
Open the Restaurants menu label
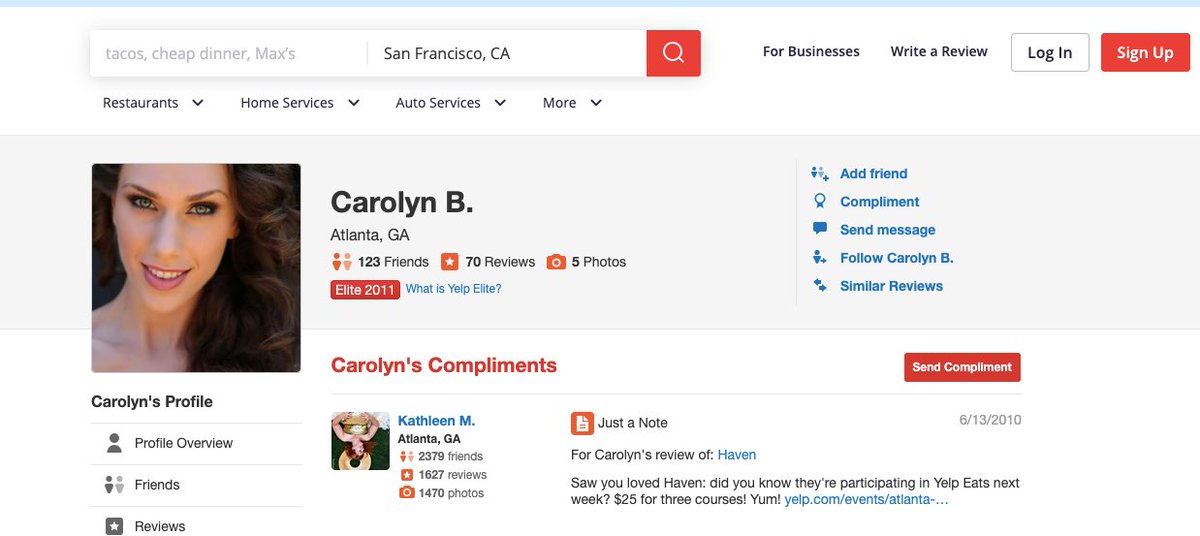pyautogui.click(x=141, y=103)
